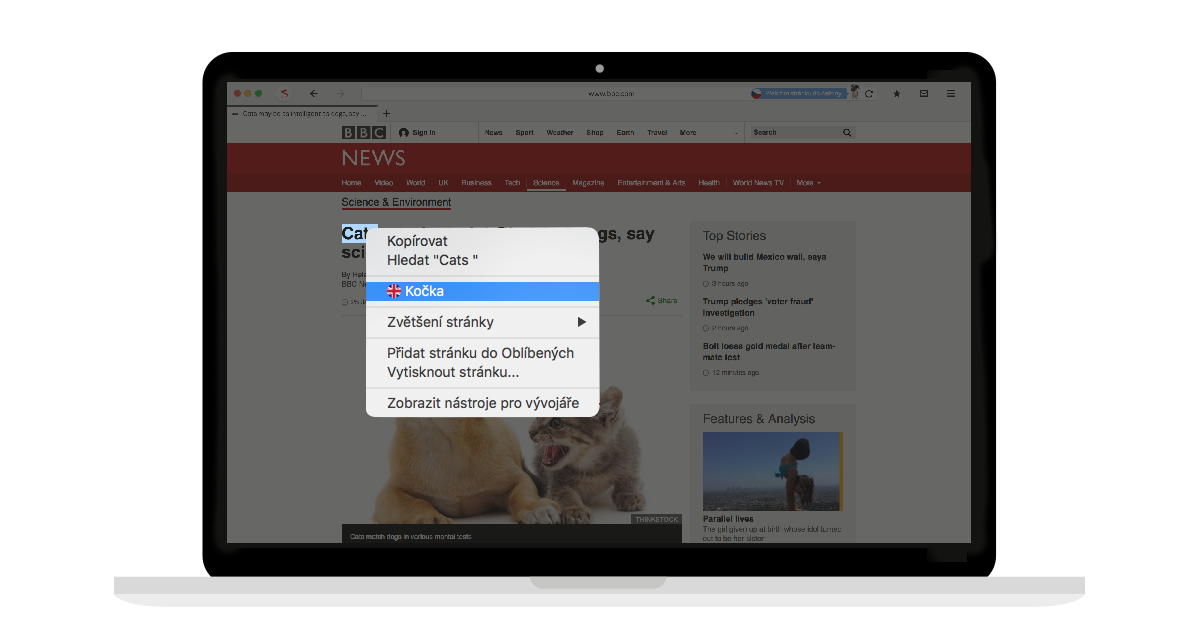Choose Kopírovat from the context menu

(417, 241)
